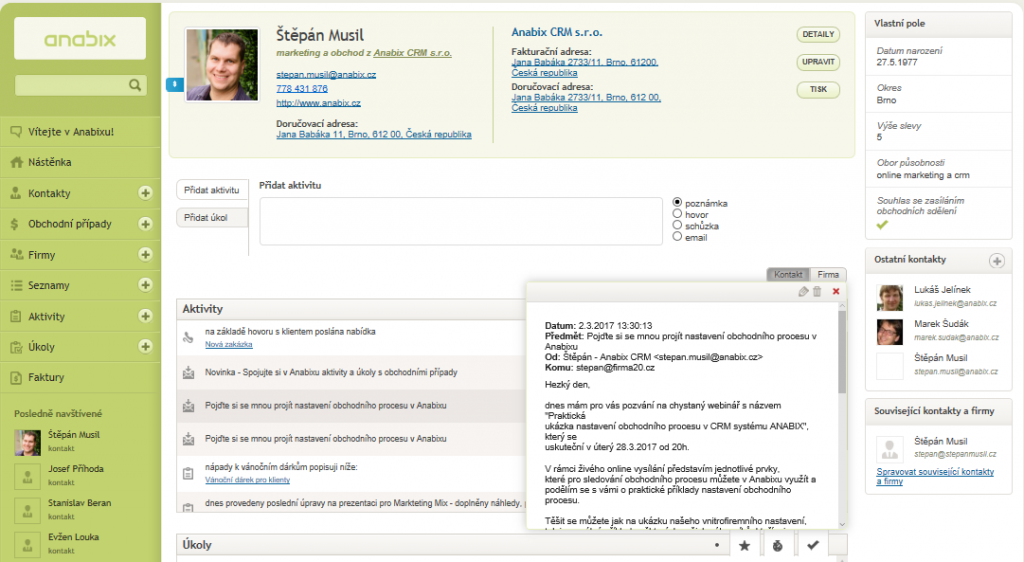Click the Přidat aktivitu text area
This screenshot has width=1024, height=562.
coord(461,221)
